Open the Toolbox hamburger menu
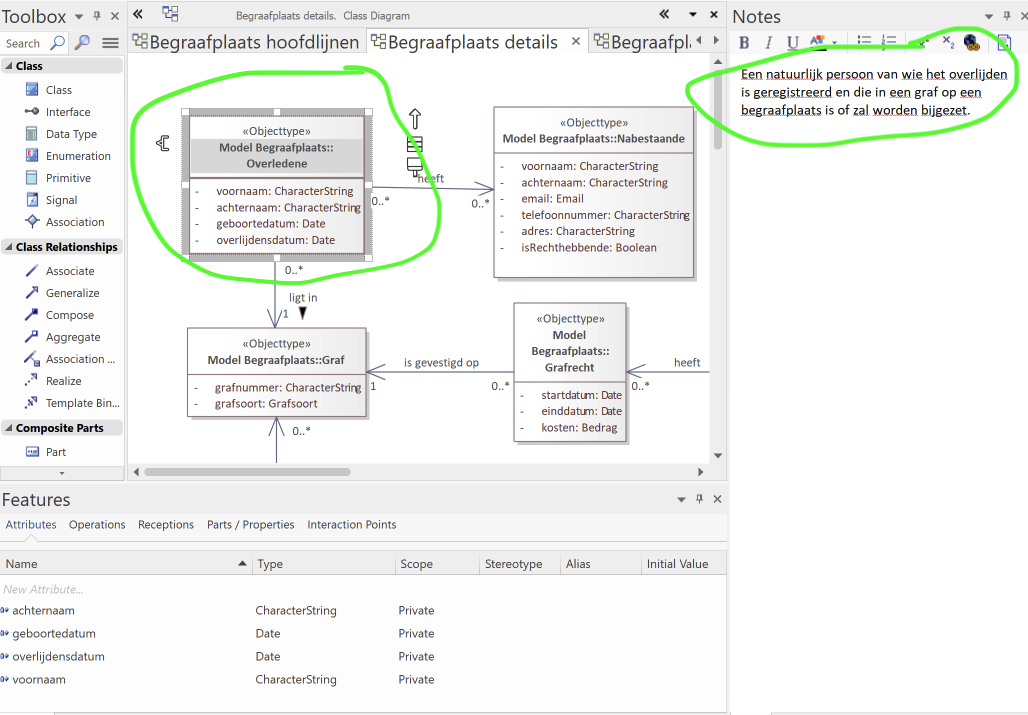The image size is (1028, 715). [110, 43]
